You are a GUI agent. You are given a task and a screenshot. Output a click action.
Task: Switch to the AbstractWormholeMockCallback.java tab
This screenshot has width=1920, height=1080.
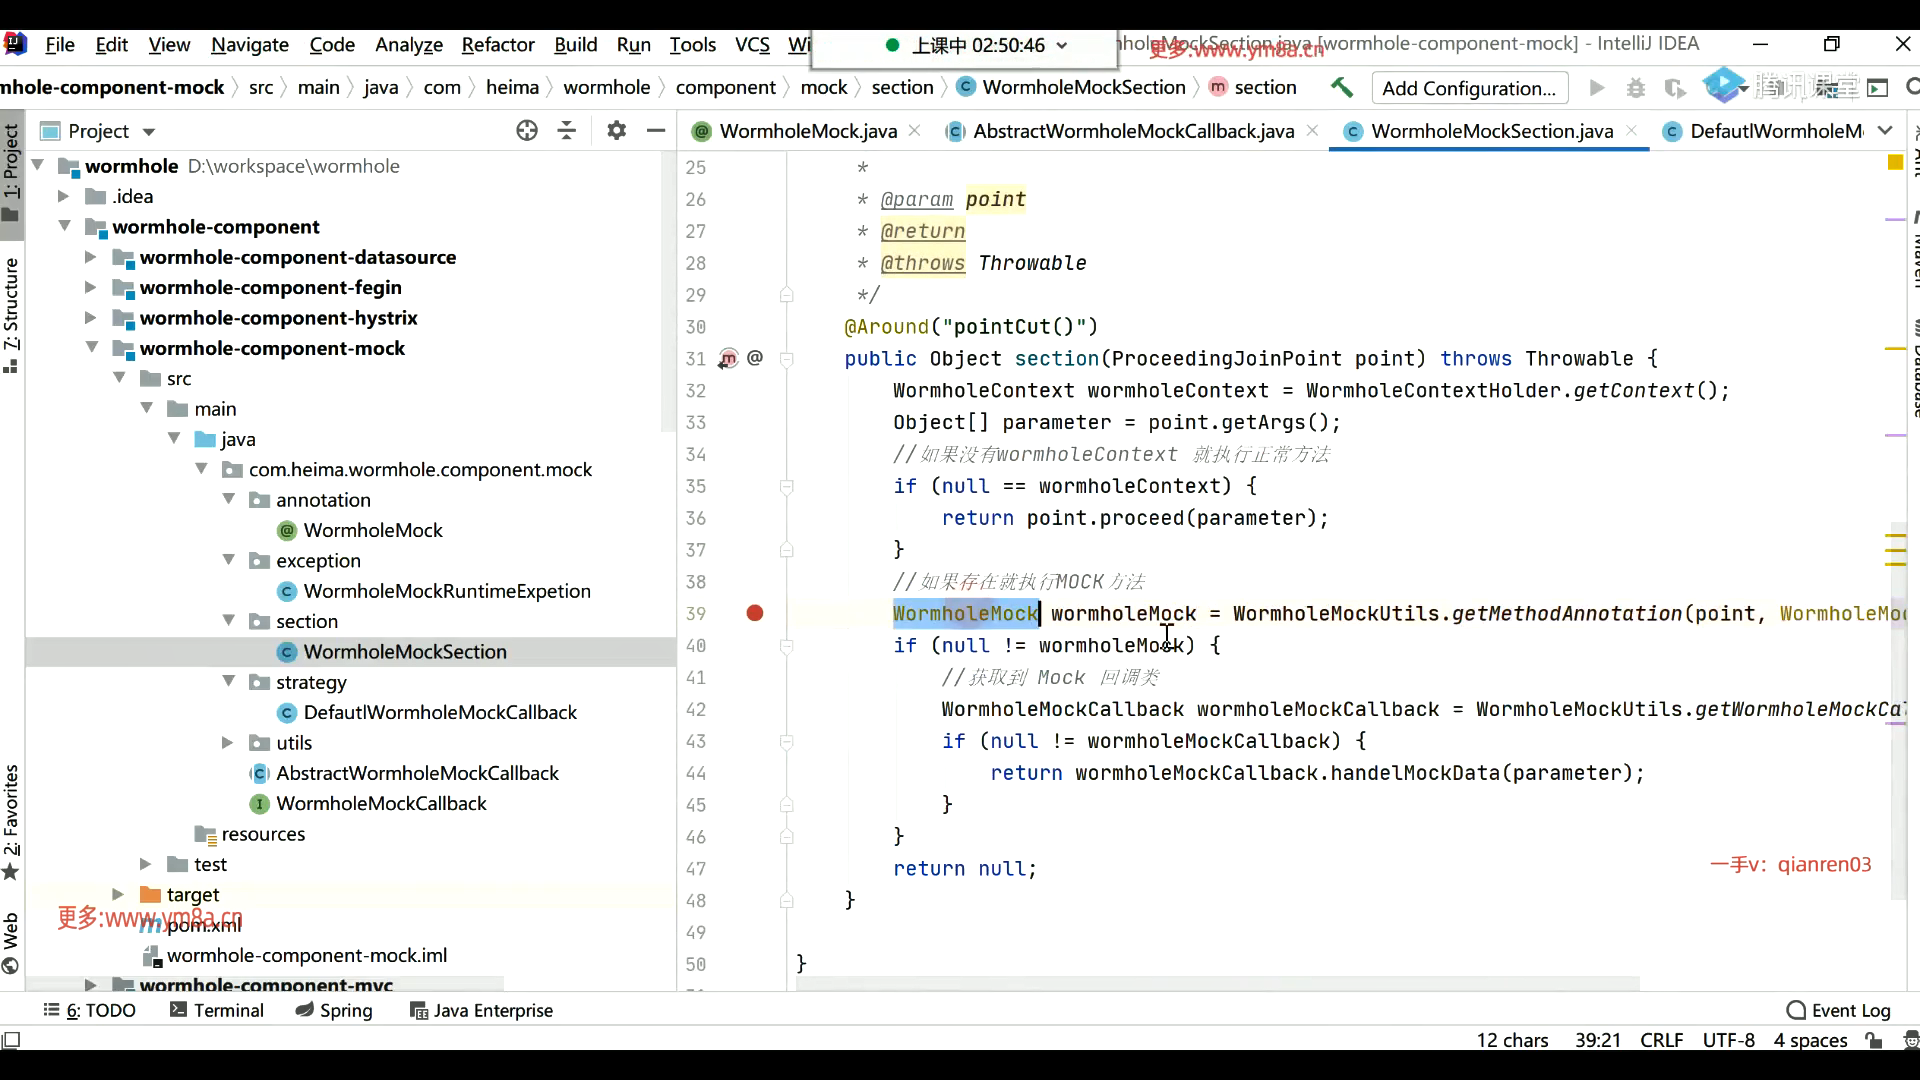1133,131
